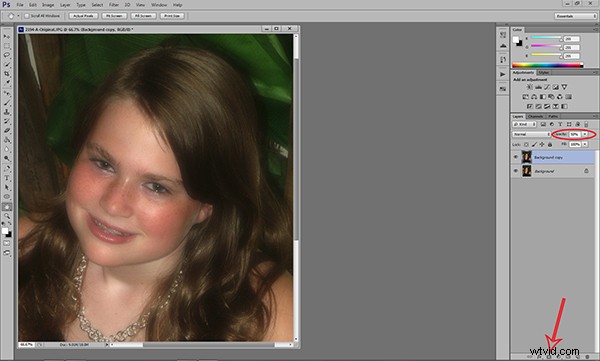Click the cyan color slider

tap(546, 38)
